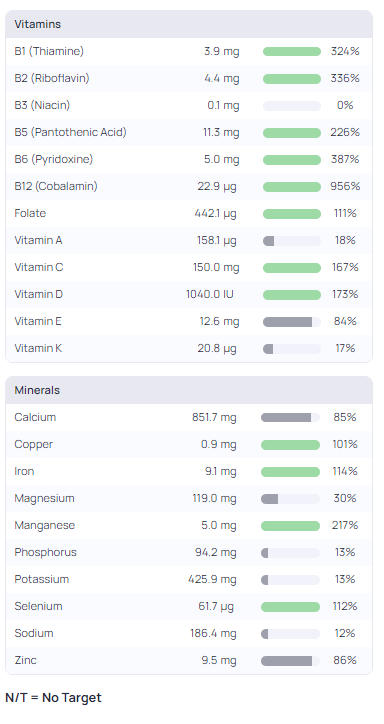
Task: Select the Vitamin D nutrient label
Action: (x=38, y=294)
